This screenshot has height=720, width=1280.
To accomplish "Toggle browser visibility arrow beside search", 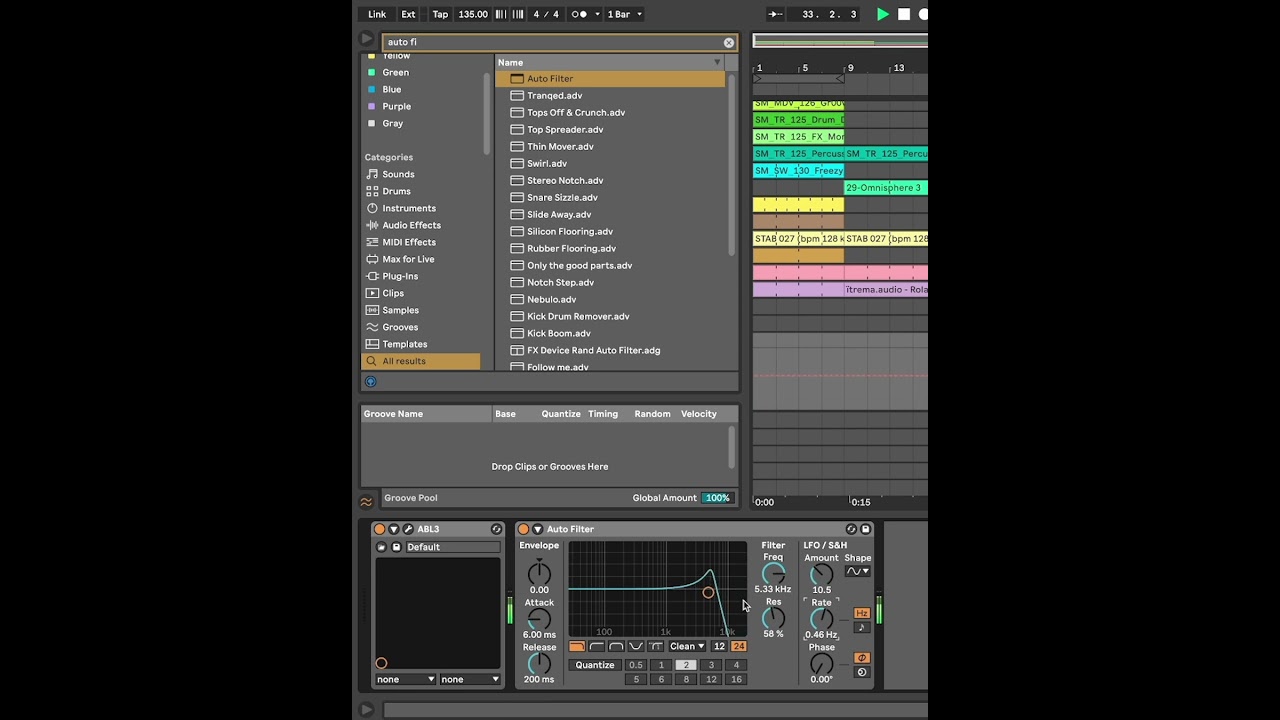I will 367,39.
